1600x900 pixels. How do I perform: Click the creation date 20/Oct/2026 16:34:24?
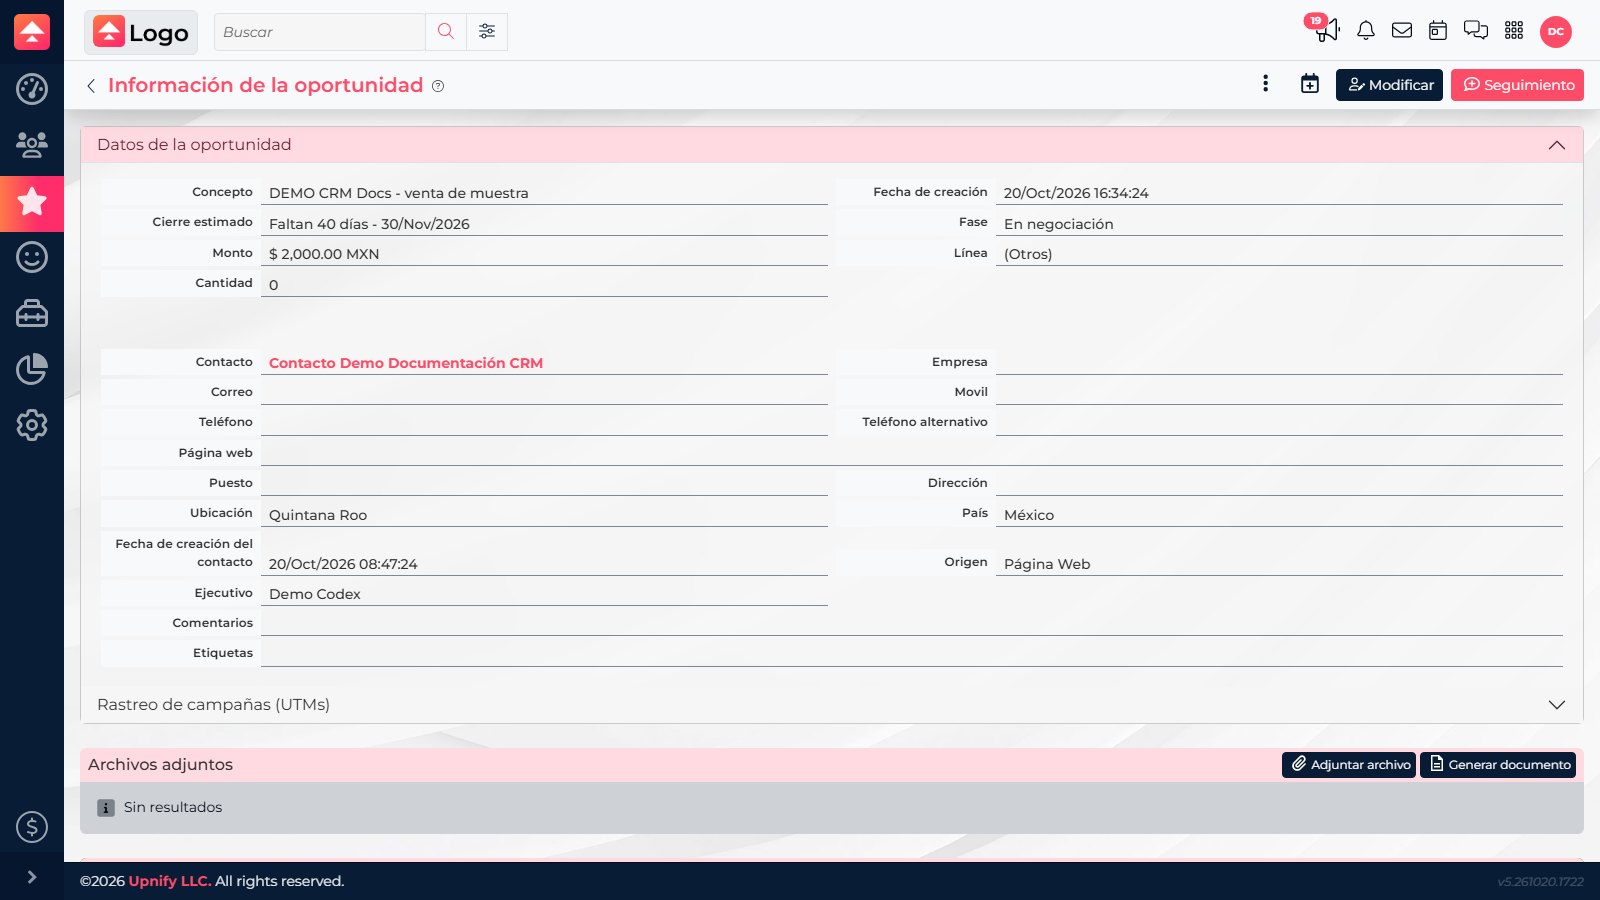1076,193
